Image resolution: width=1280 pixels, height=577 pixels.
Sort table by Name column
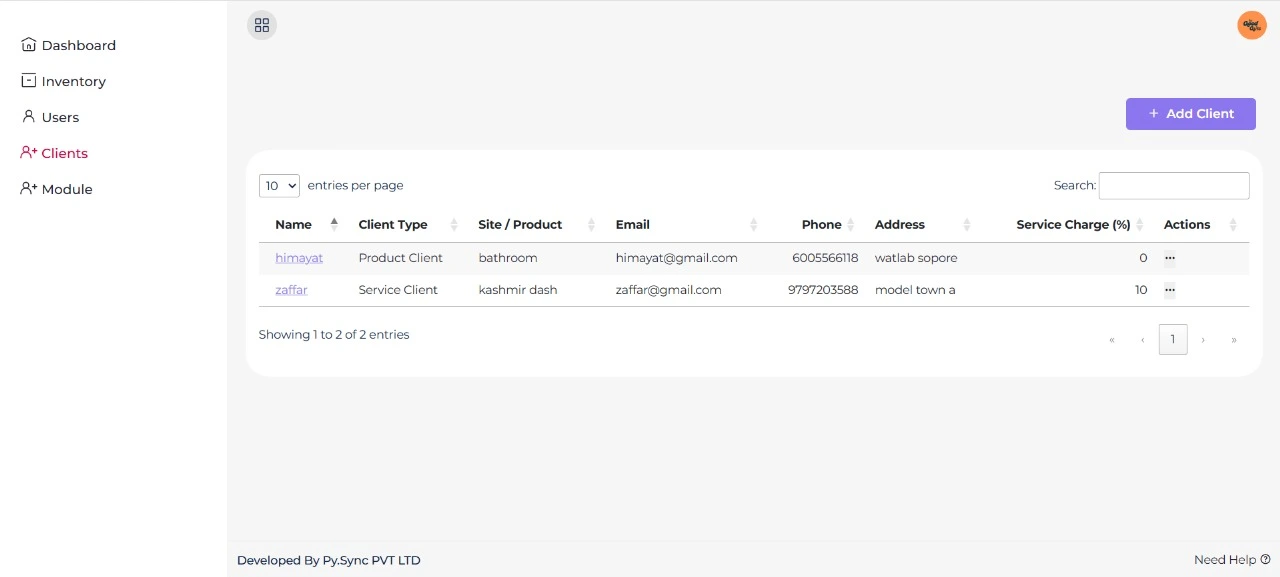(293, 225)
